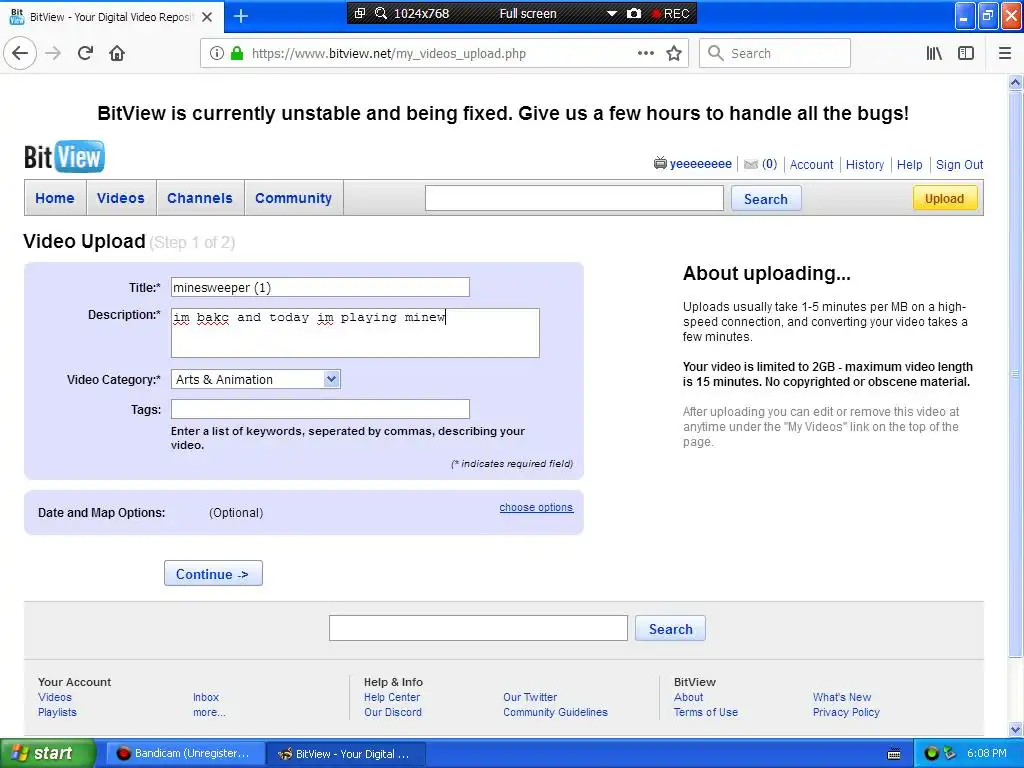Open Bandicam Full screen dropdown arrow
Screen dimensions: 1024x768
click(612, 14)
